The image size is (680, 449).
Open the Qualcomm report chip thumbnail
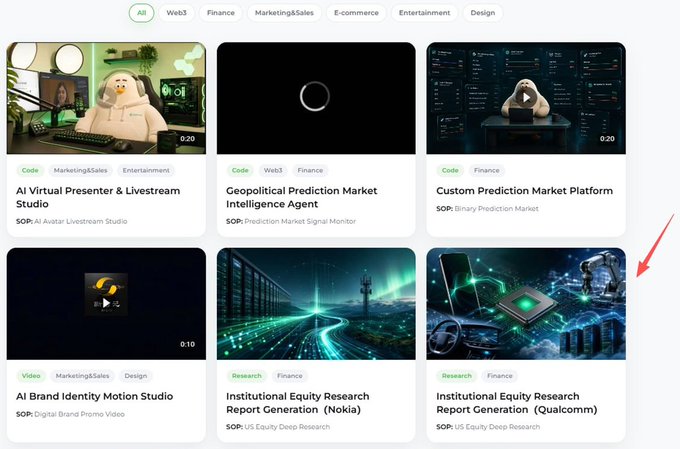(x=526, y=304)
